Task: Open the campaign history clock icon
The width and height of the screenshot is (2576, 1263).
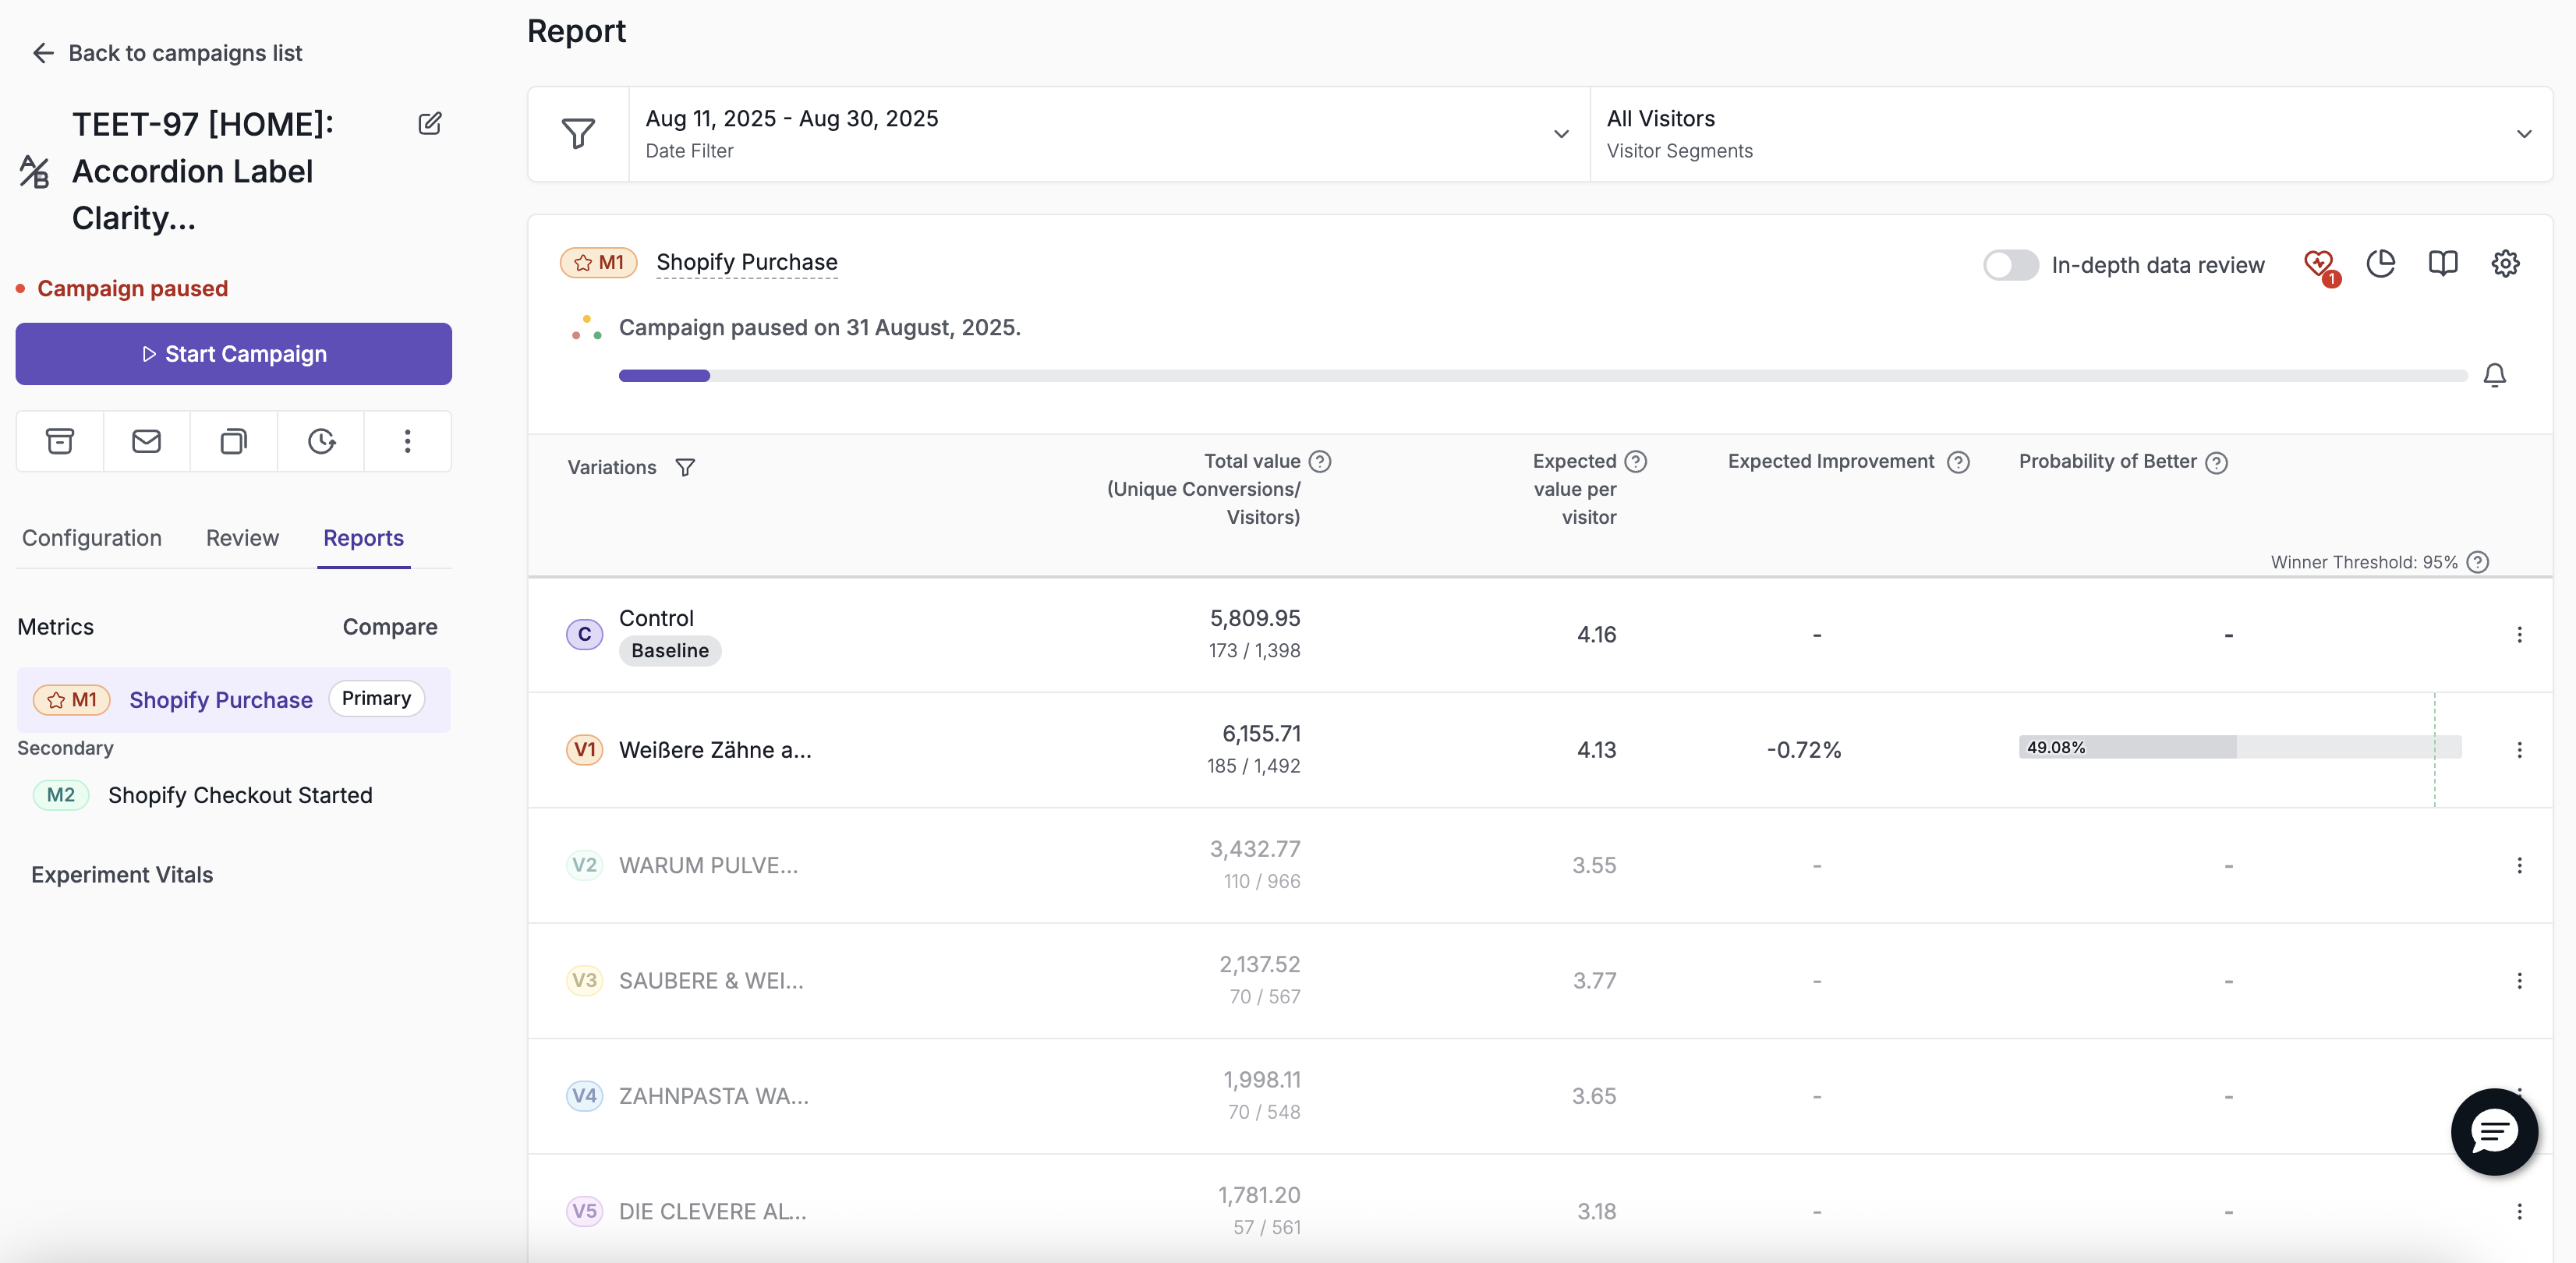Action: (x=321, y=441)
